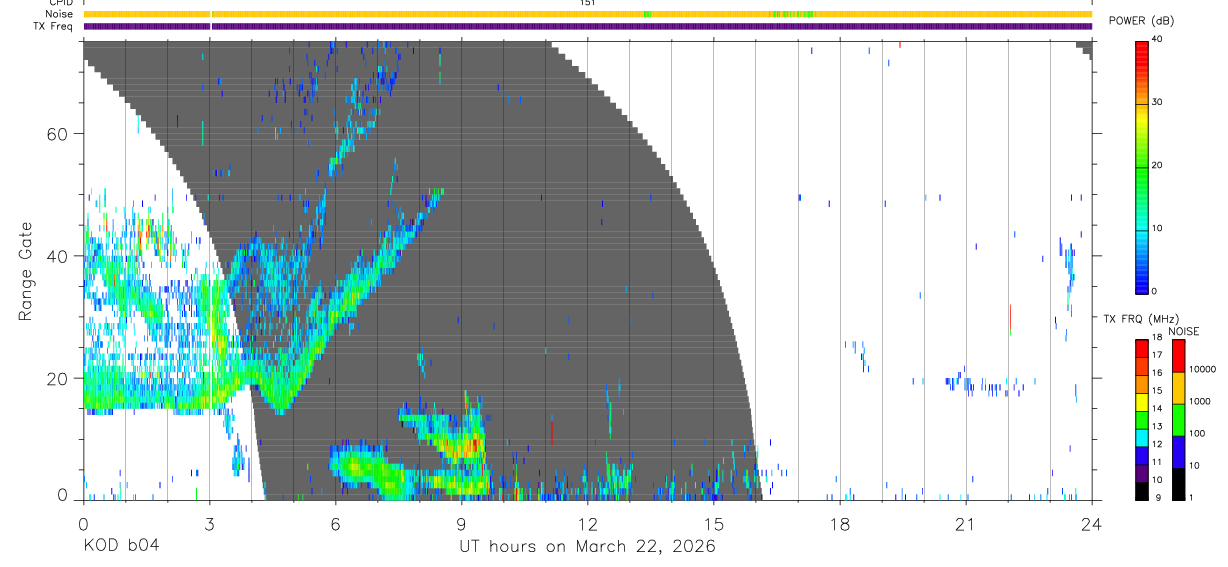Click the red top of the power colorbar
This screenshot has width=1228, height=567.
(1142, 48)
